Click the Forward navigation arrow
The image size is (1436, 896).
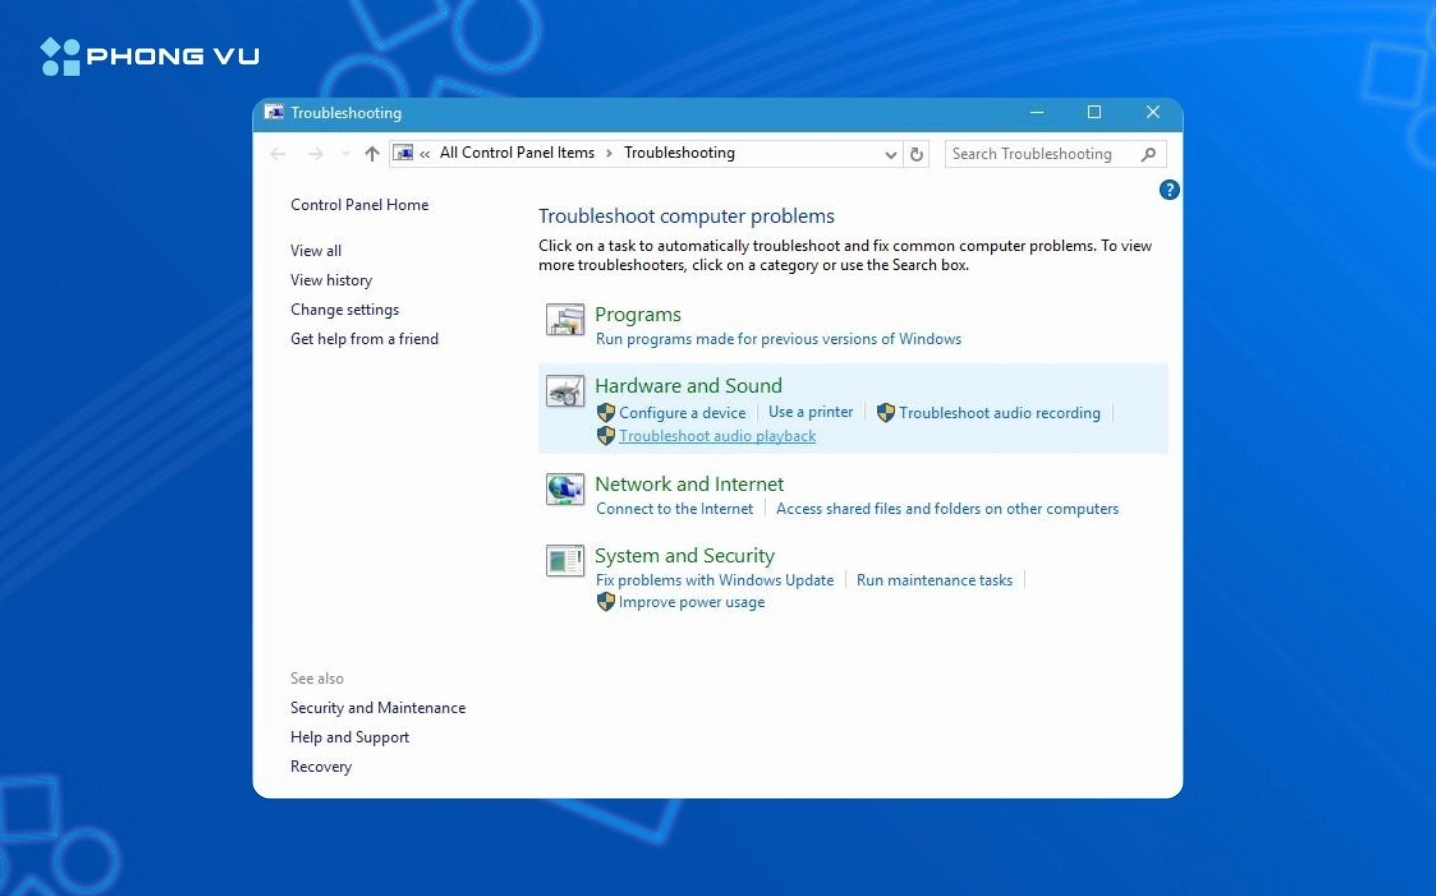[316, 154]
